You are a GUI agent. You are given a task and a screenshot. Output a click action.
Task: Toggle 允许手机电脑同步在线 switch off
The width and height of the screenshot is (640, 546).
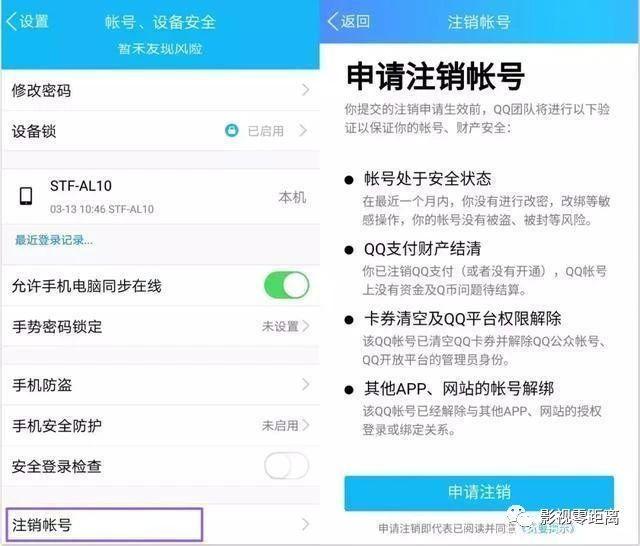coord(287,285)
